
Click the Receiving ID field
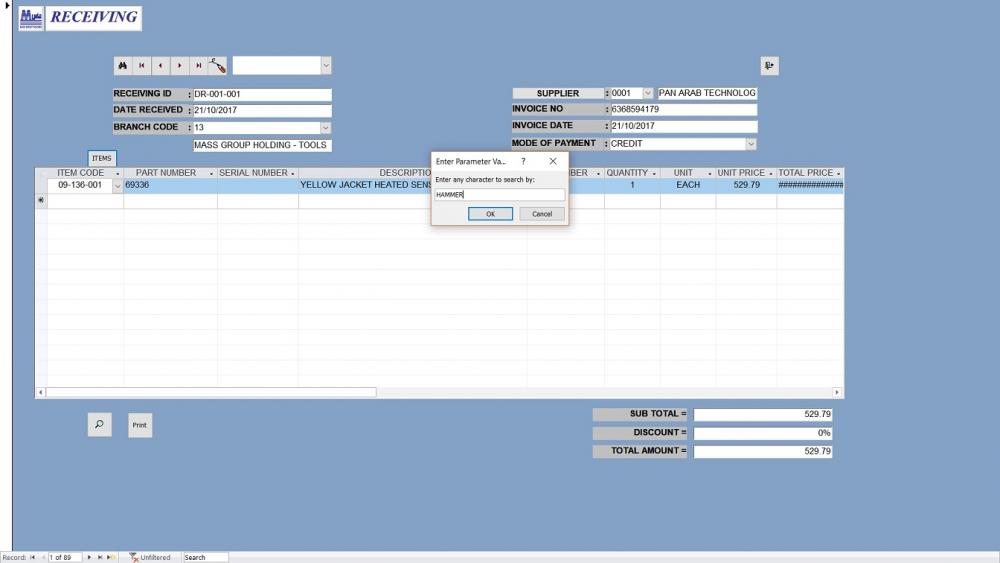[262, 94]
